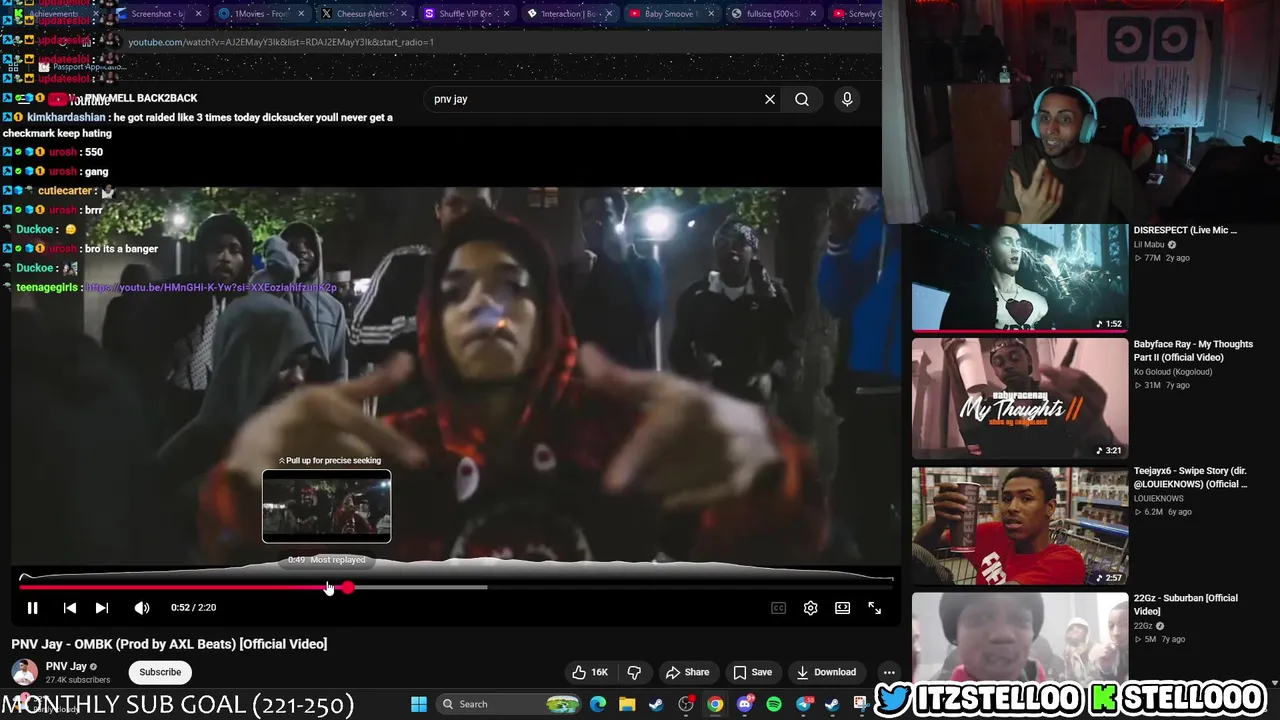Open the PNV Jay channel avatar
Image resolution: width=1280 pixels, height=720 pixels.
point(25,672)
